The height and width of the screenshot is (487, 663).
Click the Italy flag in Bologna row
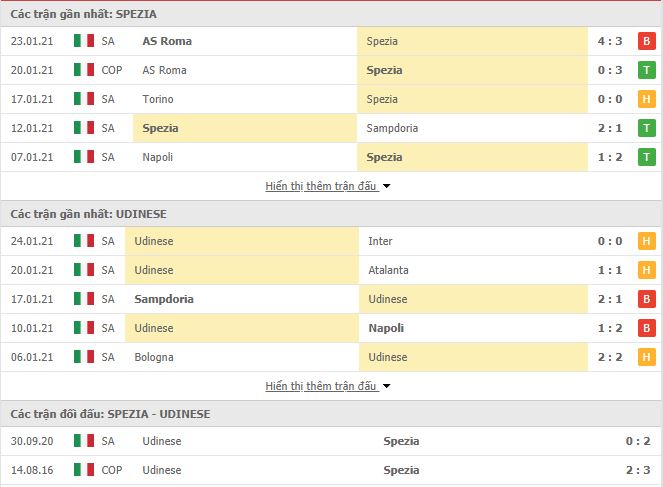[84, 357]
